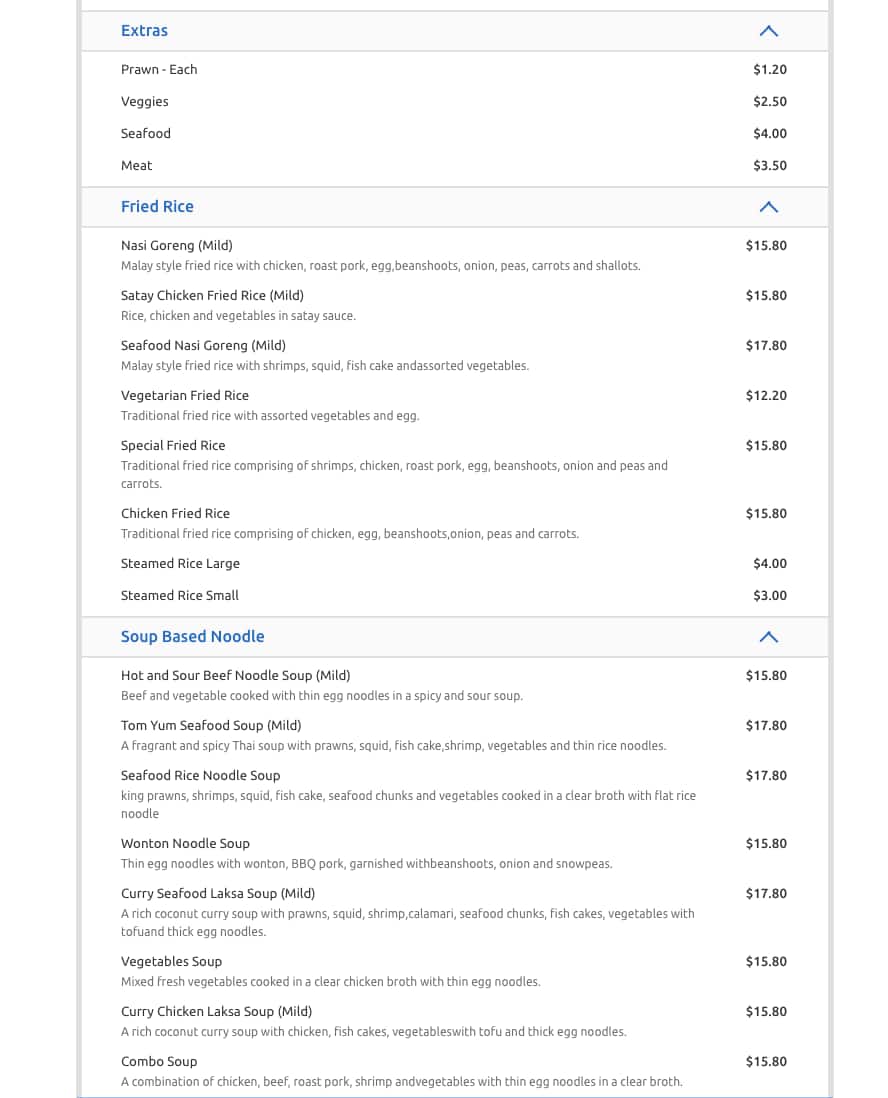Viewport: 888px width, 1098px height.
Task: Collapse the Soup Based Noodle section chevron
Action: [x=767, y=636]
